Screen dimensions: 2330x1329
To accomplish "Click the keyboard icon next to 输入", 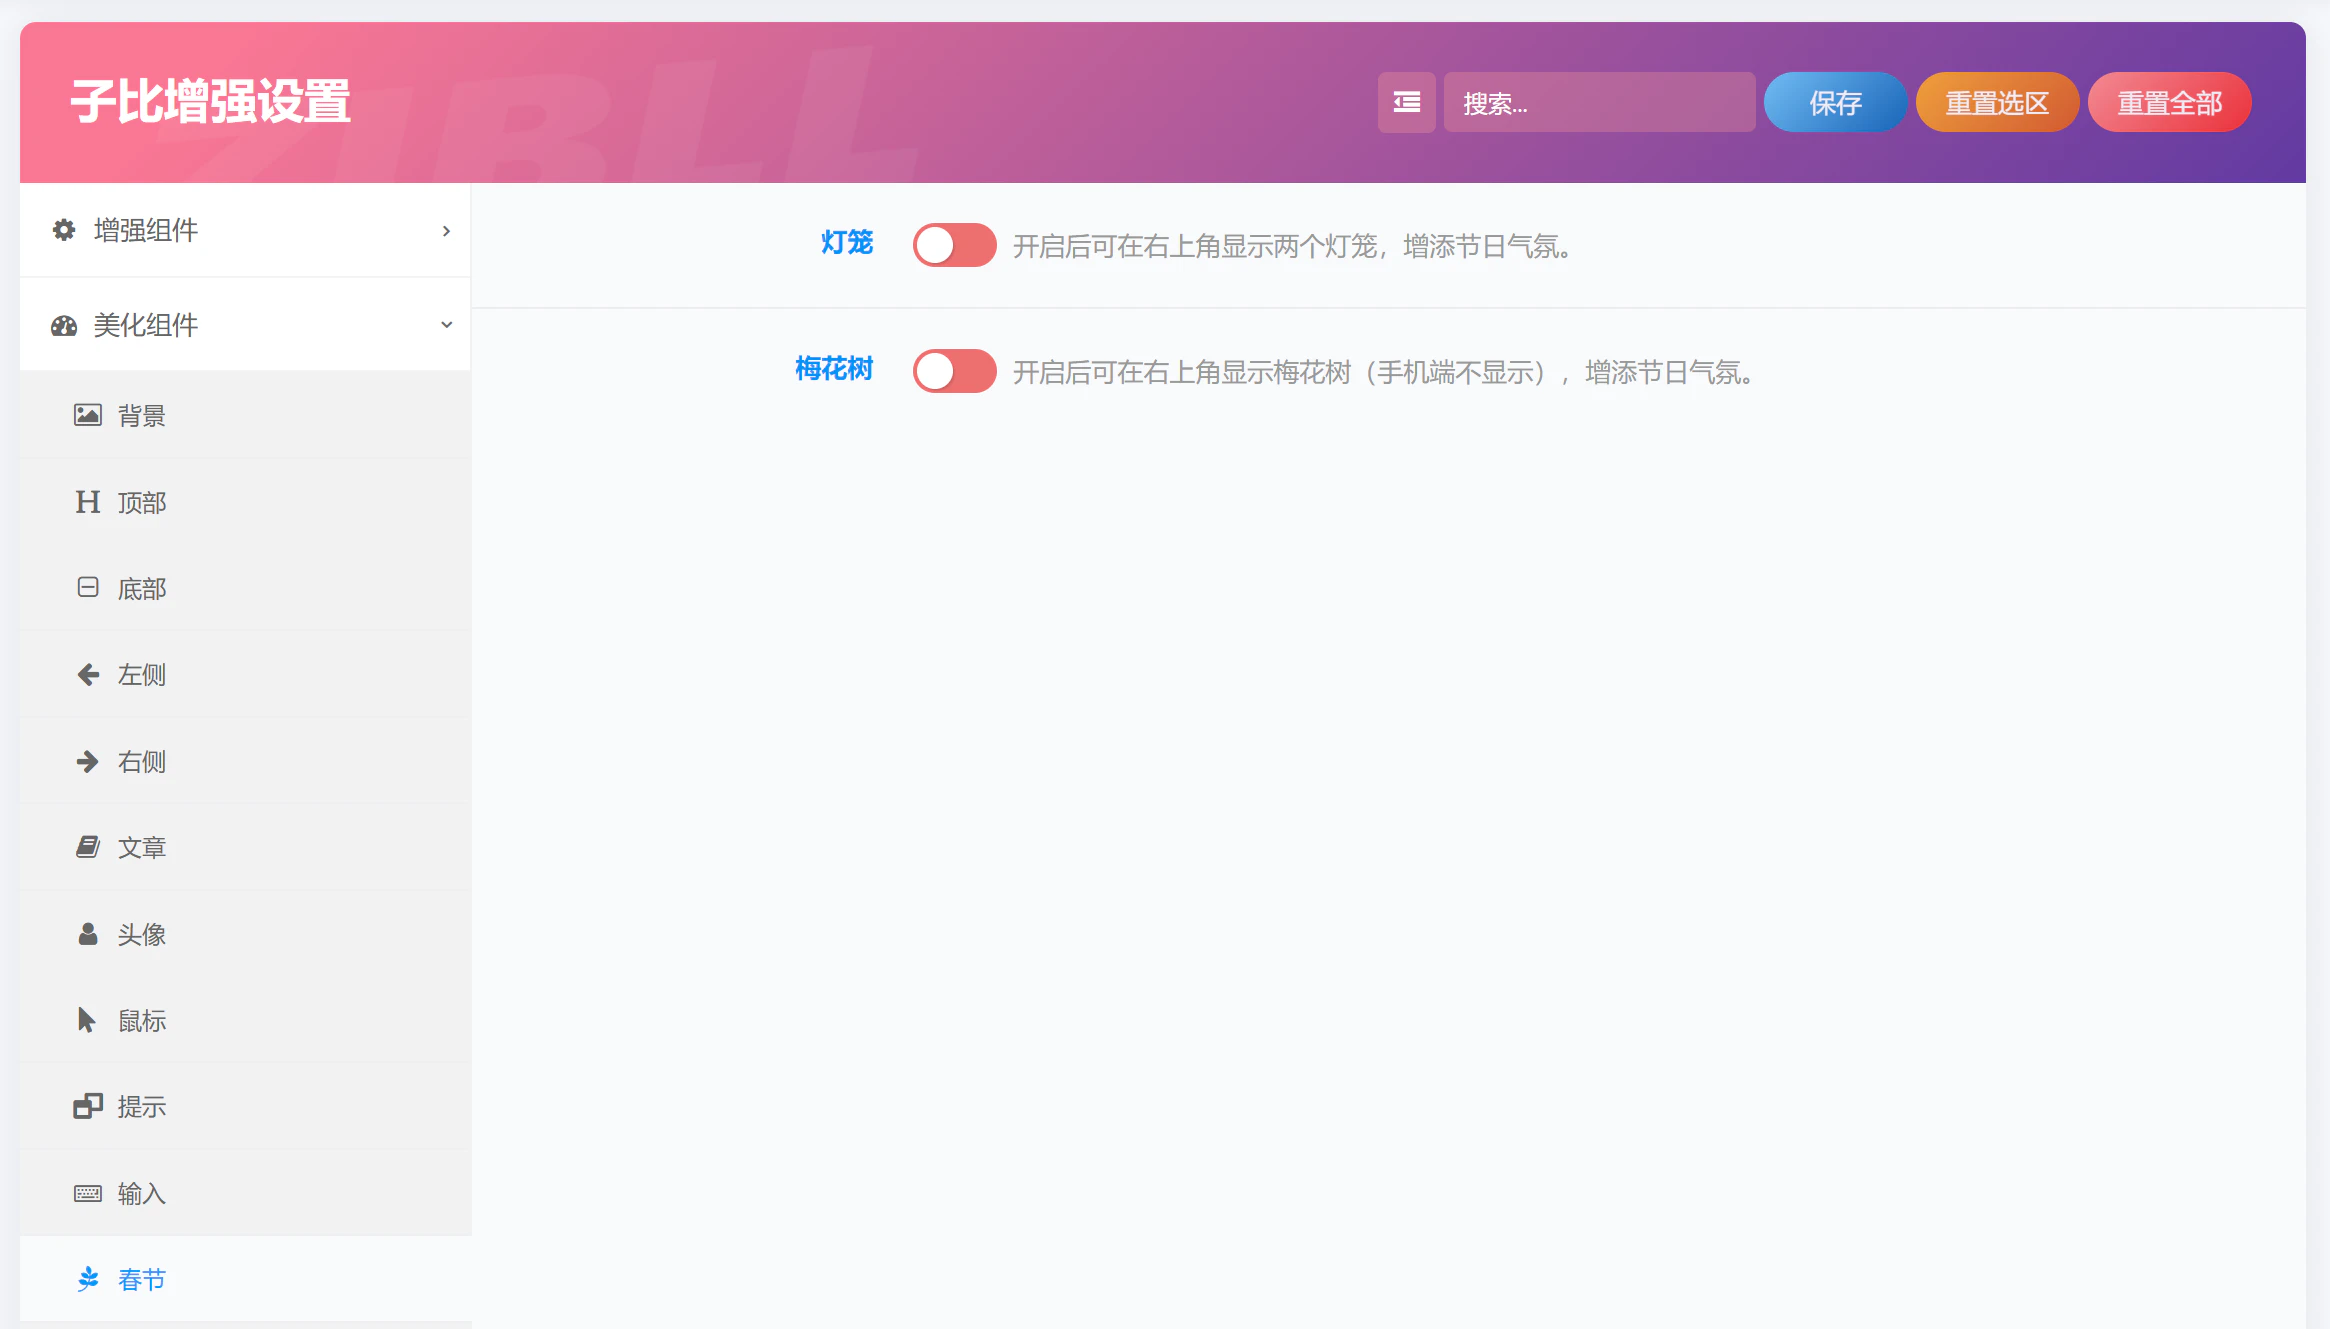I will click(x=88, y=1193).
